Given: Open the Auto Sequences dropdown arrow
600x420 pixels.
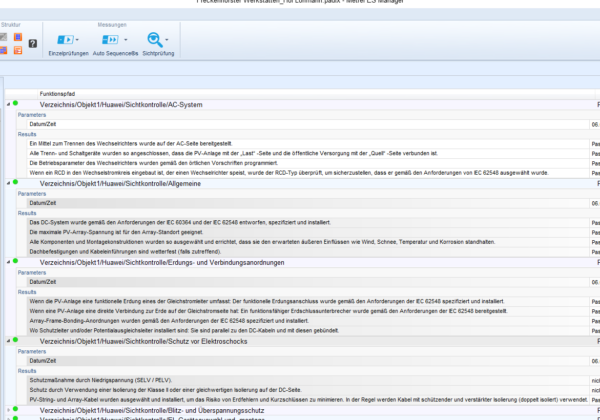Looking at the screenshot, I should 126,40.
